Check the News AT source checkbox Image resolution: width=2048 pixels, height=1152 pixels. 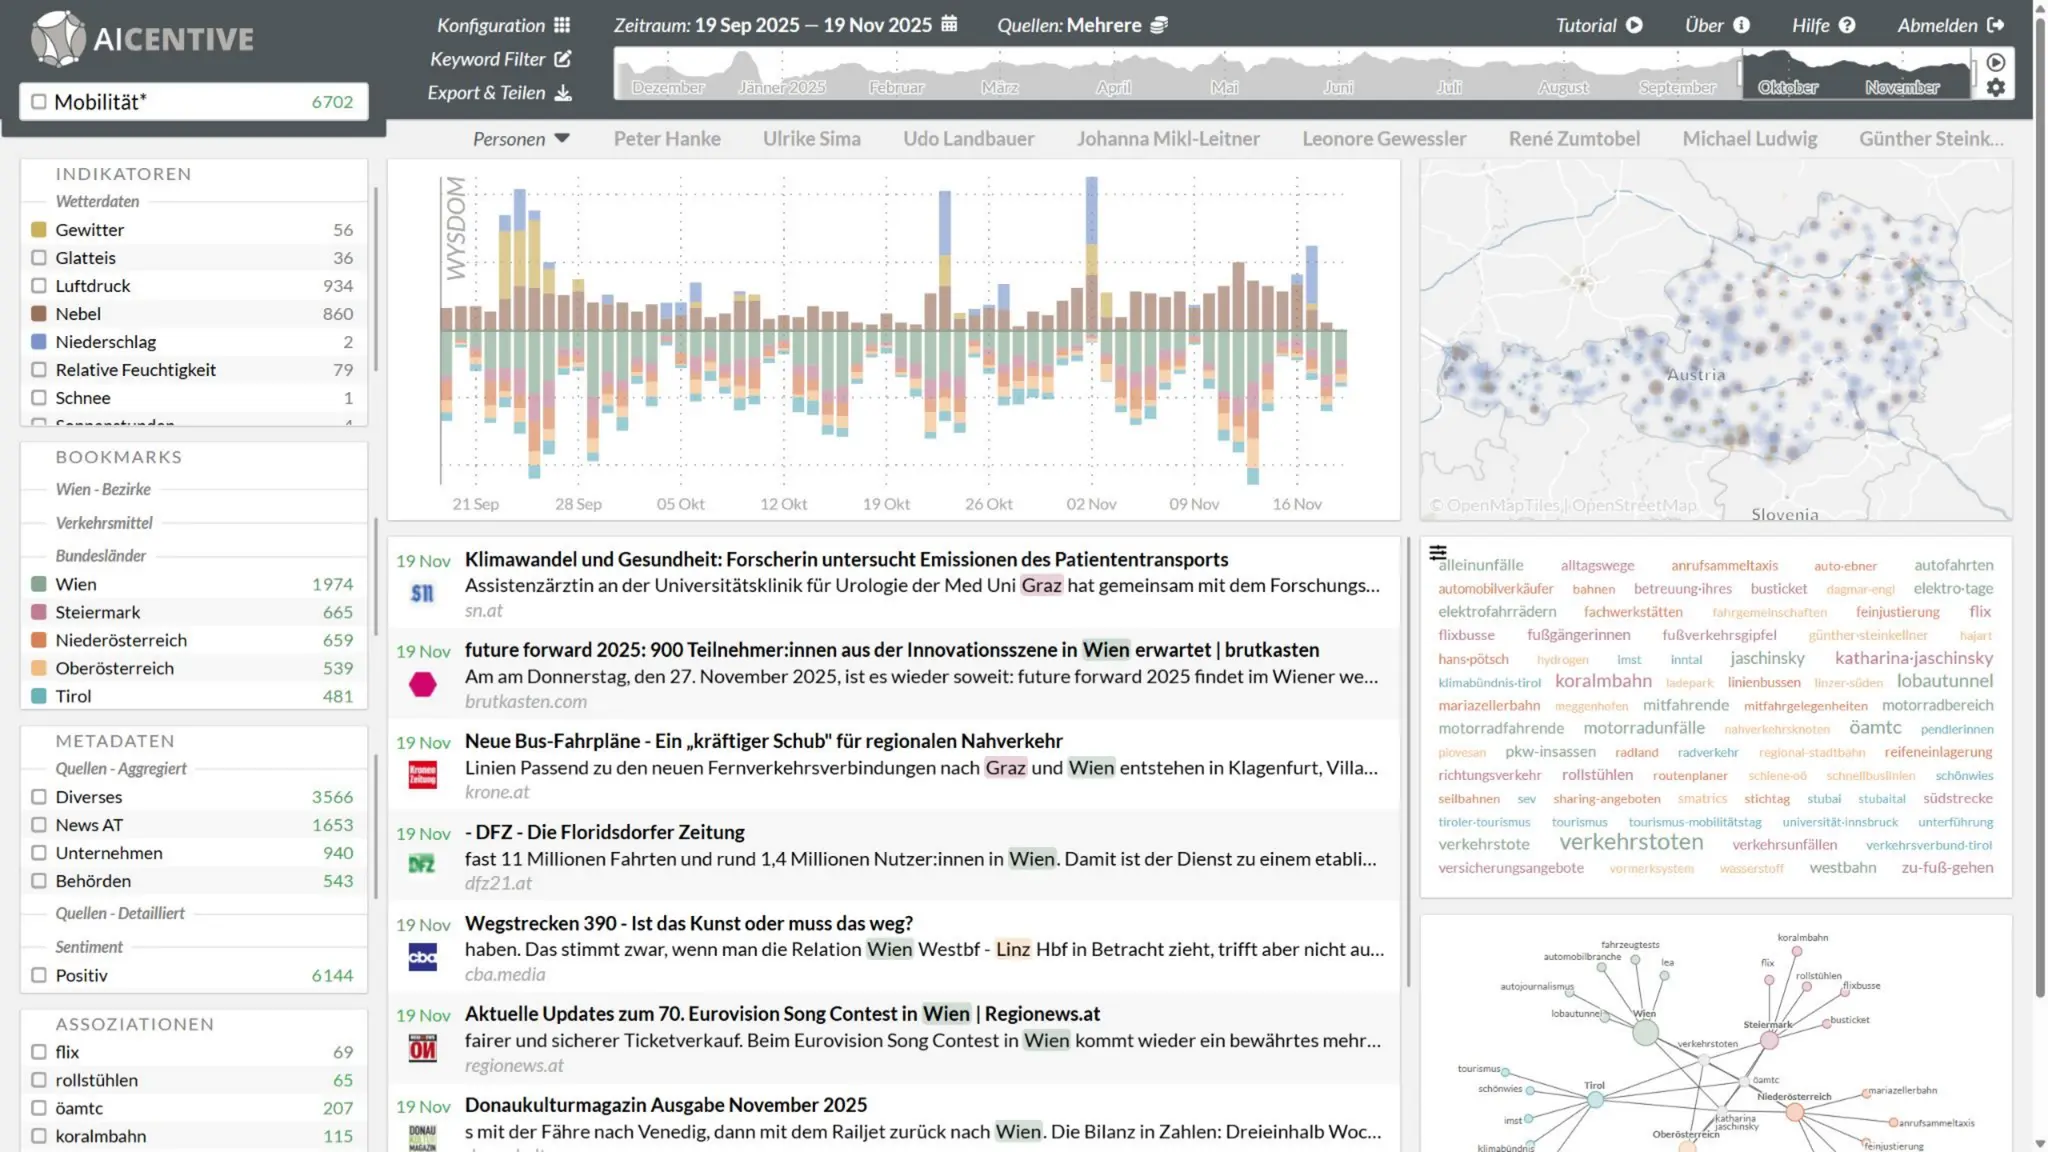(39, 825)
